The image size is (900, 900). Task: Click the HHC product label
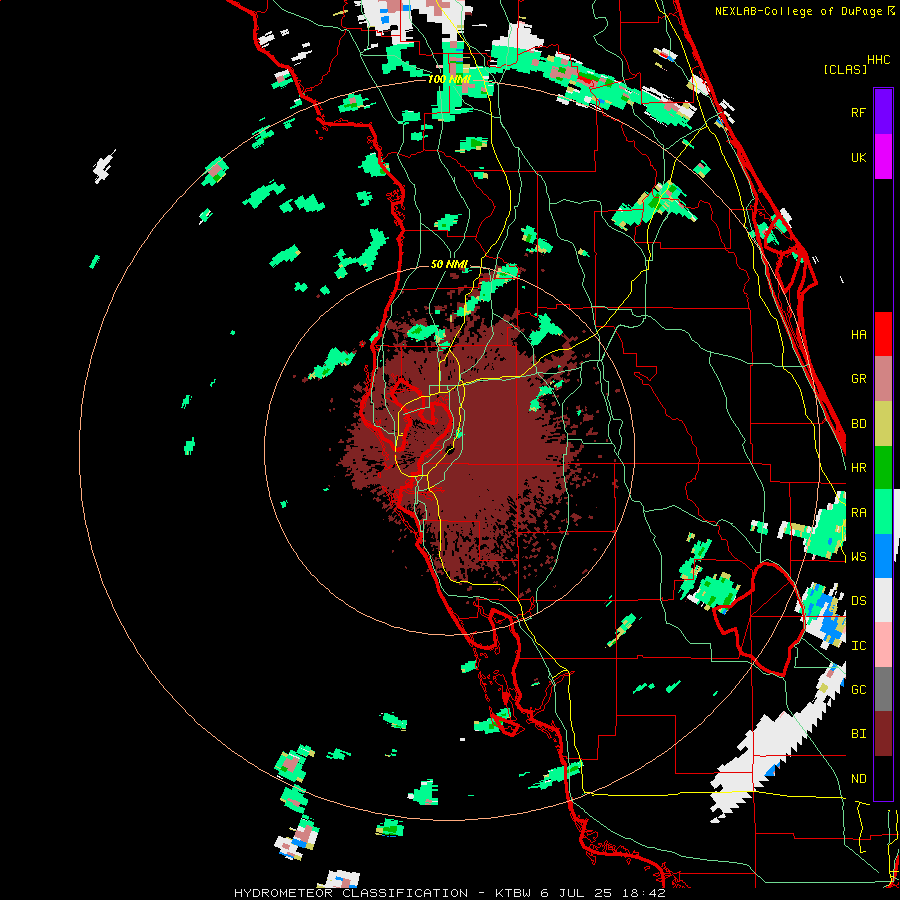point(878,60)
